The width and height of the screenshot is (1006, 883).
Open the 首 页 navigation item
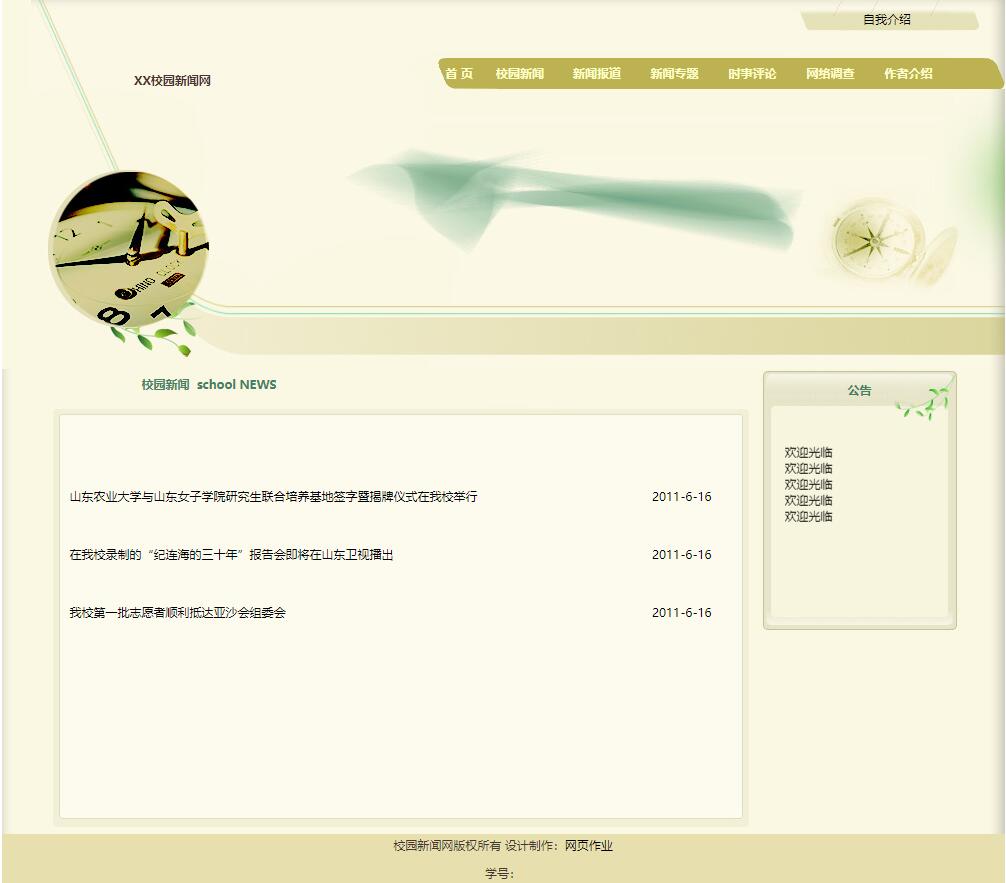(x=459, y=74)
